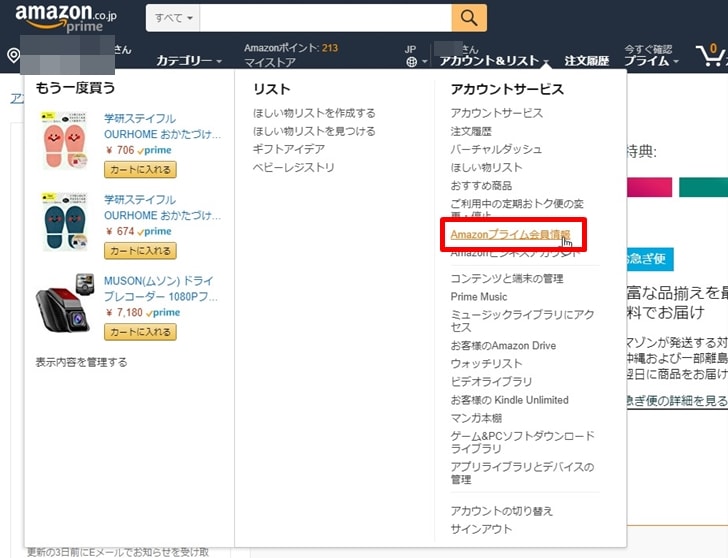Open バーチャルダッシュ menu entry
This screenshot has height=558, width=728.
496,149
